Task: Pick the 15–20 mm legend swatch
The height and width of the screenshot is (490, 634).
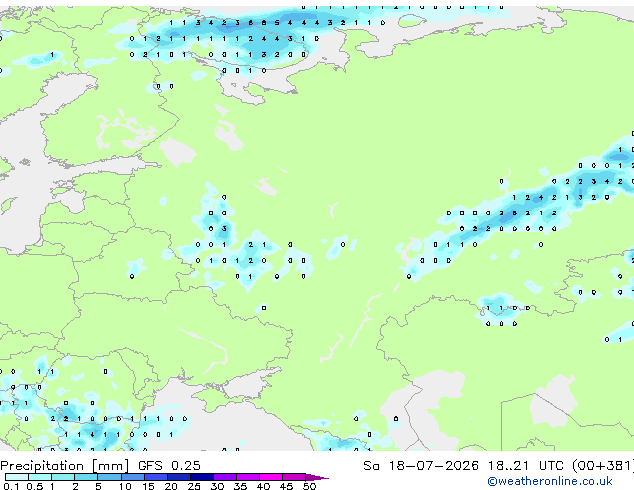Action: coord(156,477)
